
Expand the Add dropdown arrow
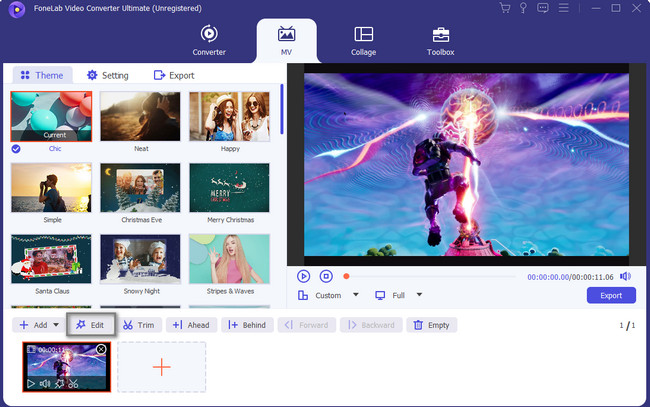(56, 325)
